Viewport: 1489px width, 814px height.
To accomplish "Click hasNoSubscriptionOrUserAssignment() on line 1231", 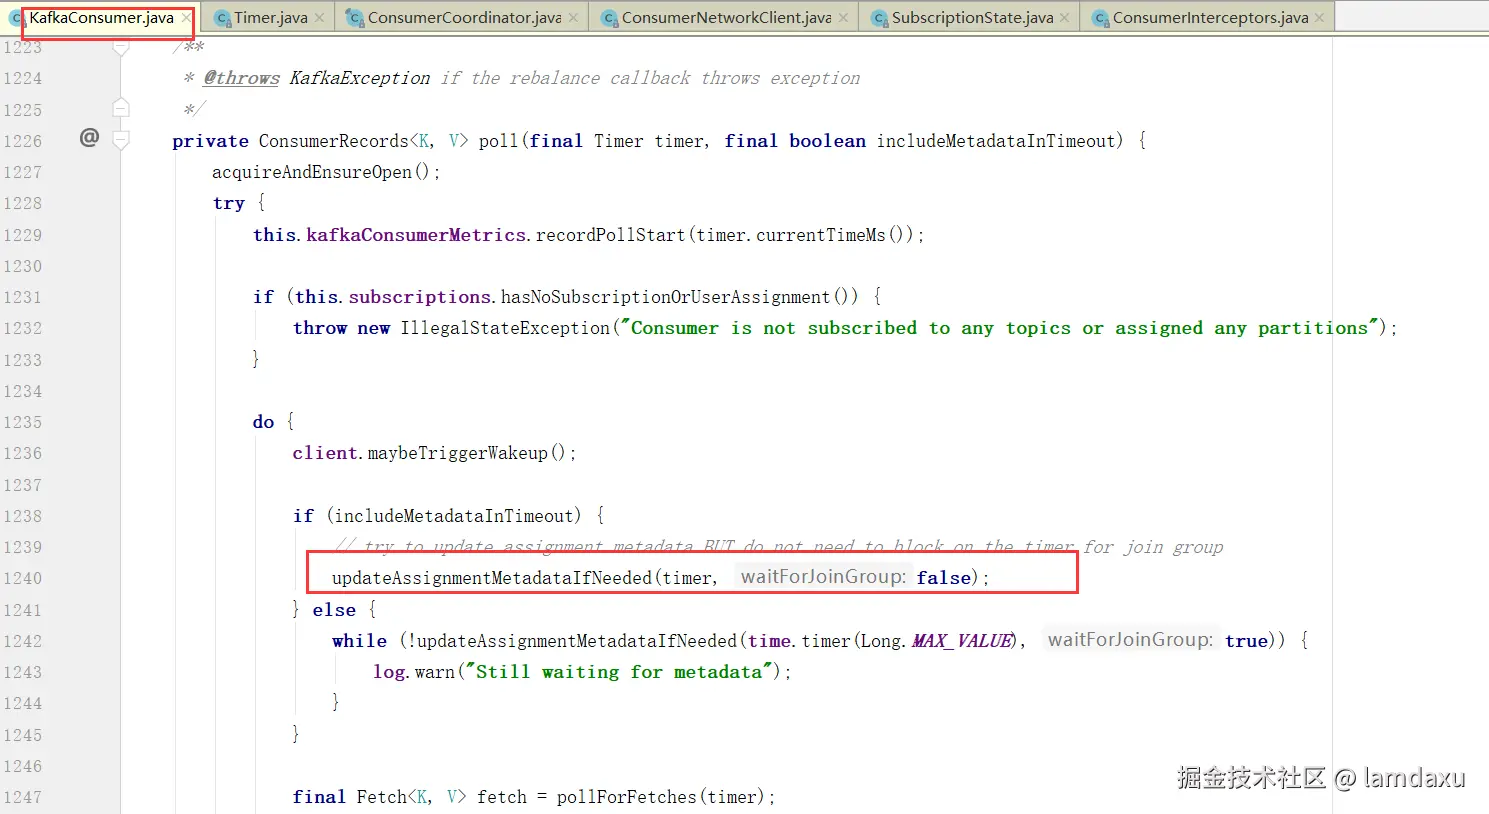I will [x=679, y=297].
